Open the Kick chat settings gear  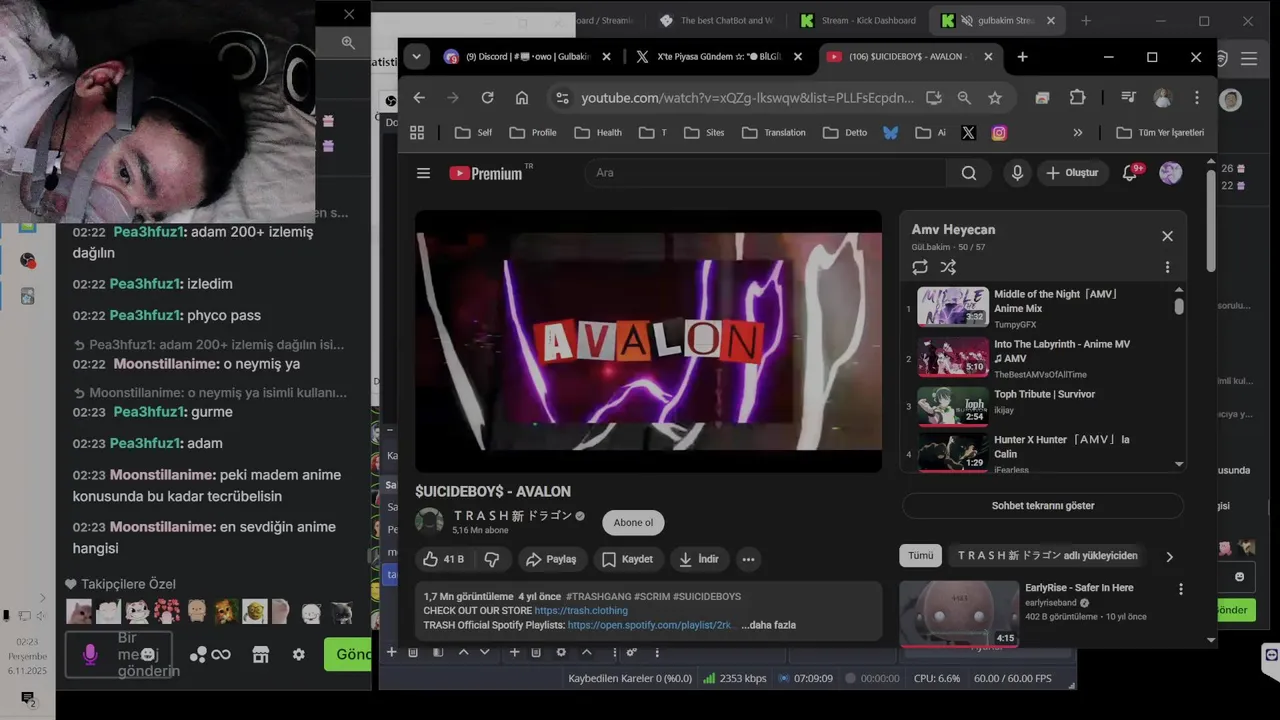[x=298, y=654]
